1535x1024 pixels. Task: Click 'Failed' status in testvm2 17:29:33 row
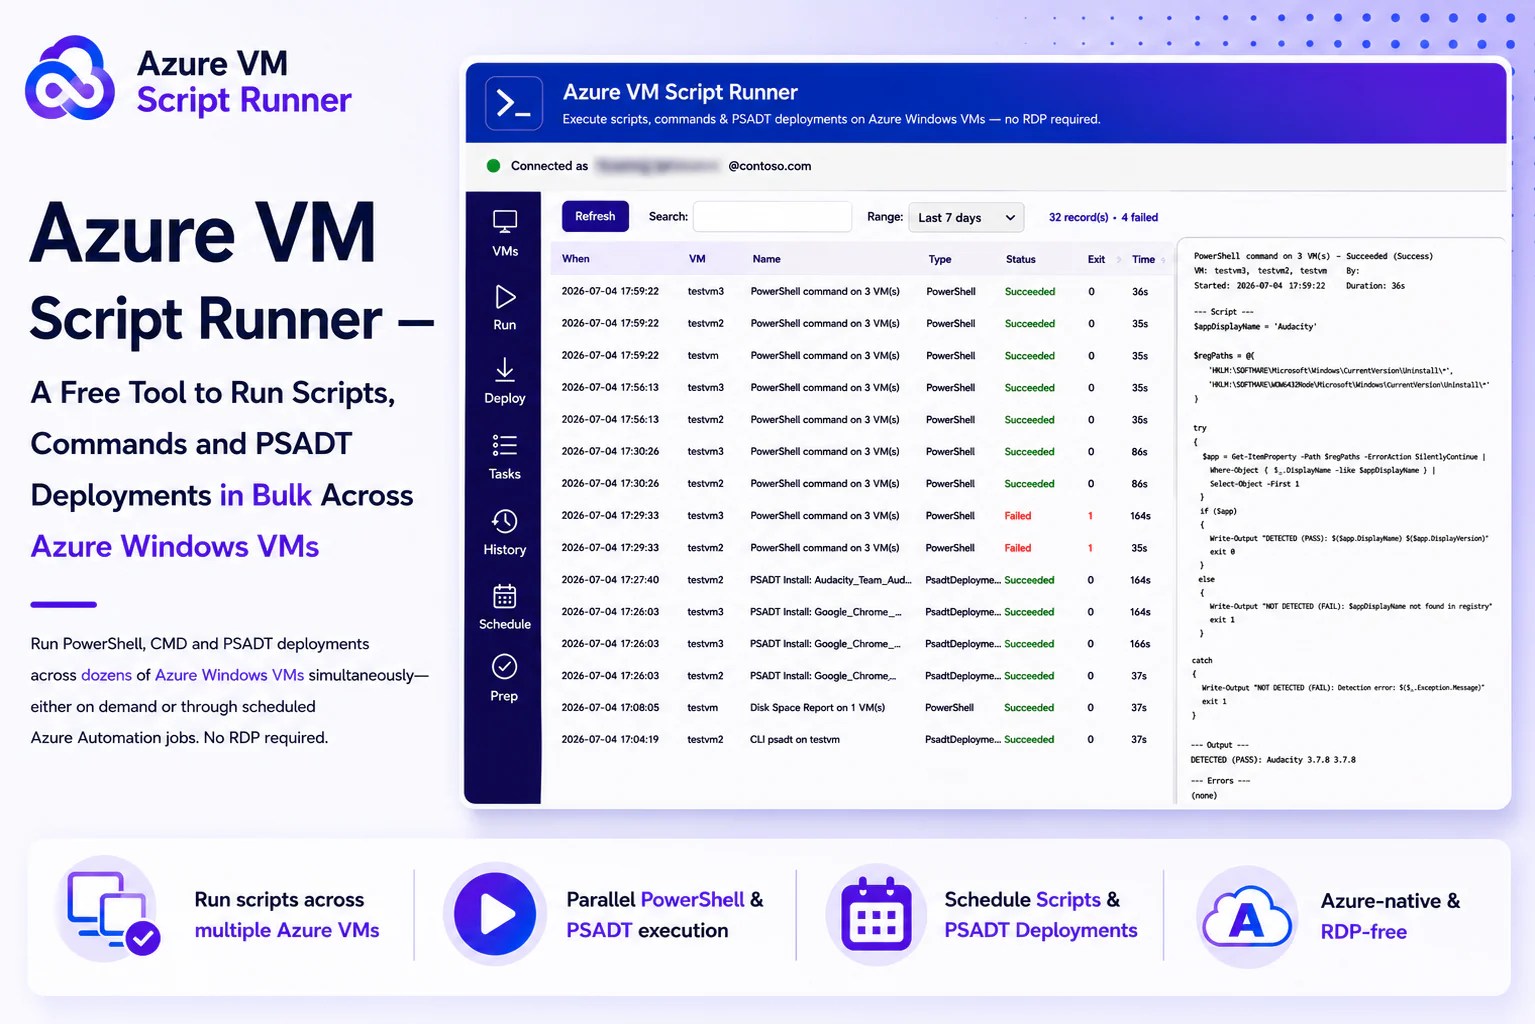coord(1018,548)
